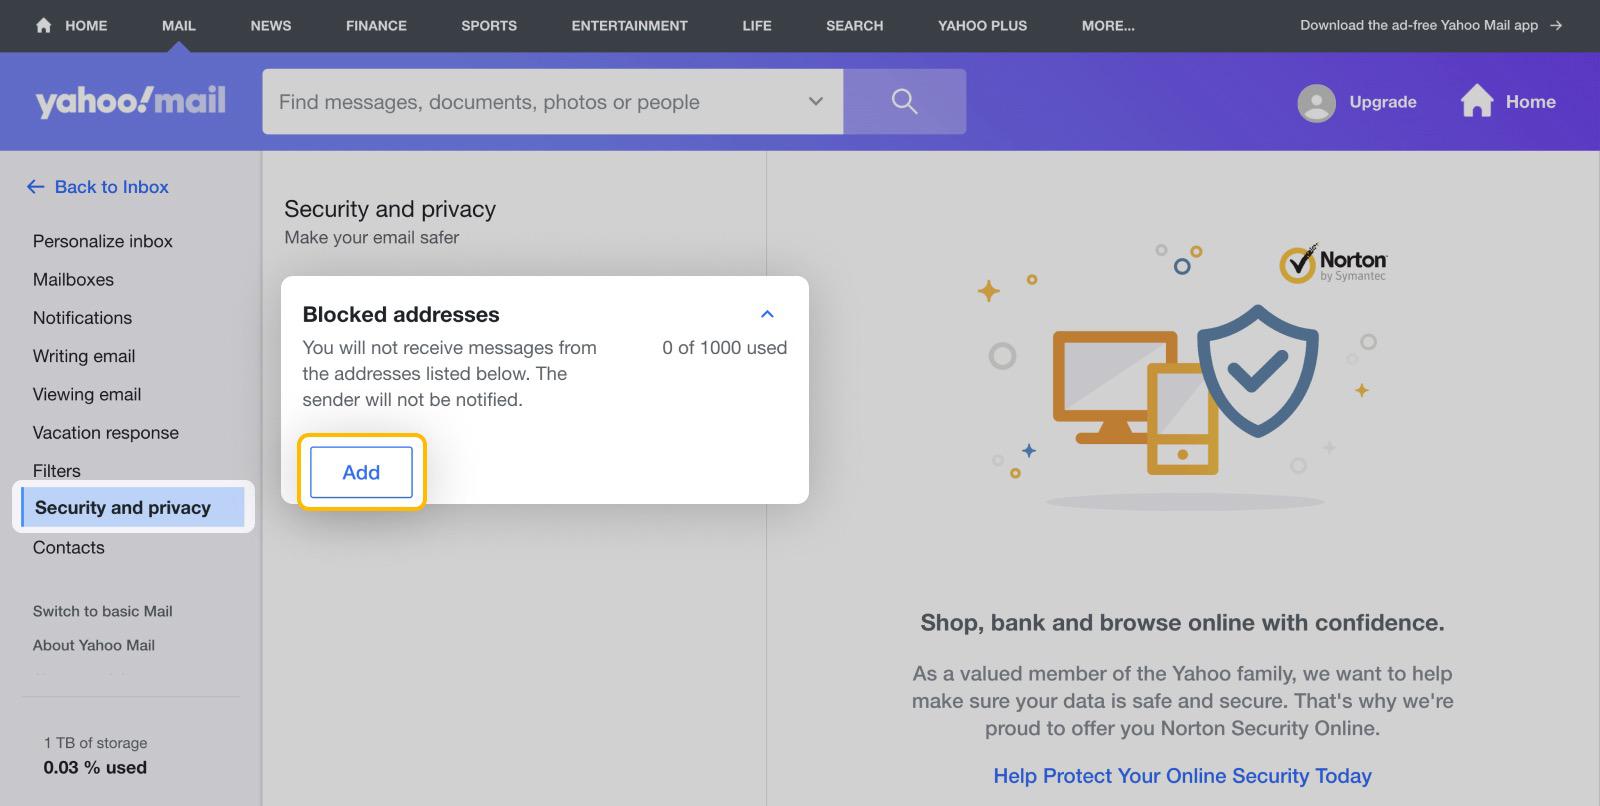Open FINANCE in the top navigation
The width and height of the screenshot is (1600, 806).
click(376, 25)
